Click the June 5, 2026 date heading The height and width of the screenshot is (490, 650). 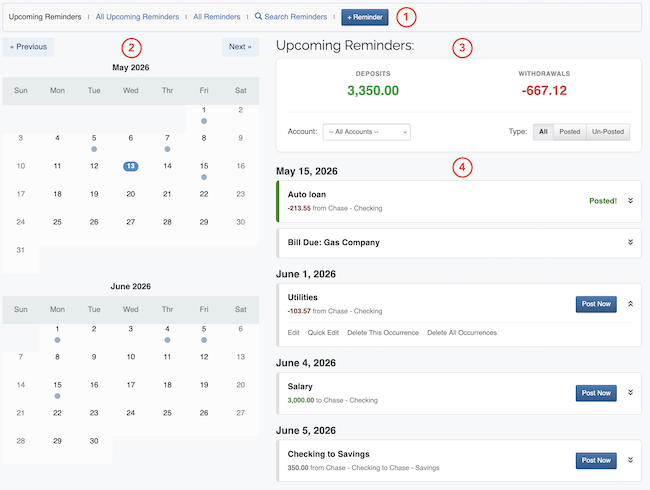306,430
